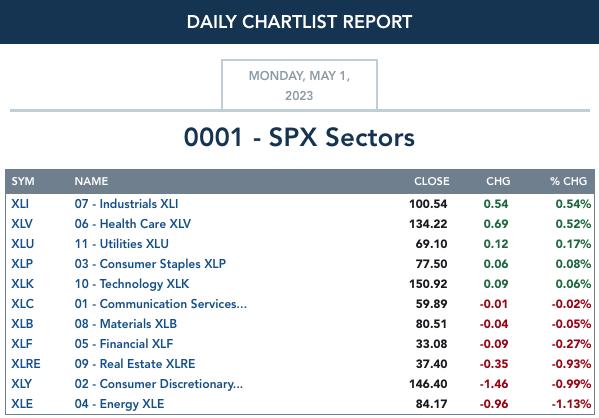Select the XLY symbol link

tap(22, 384)
